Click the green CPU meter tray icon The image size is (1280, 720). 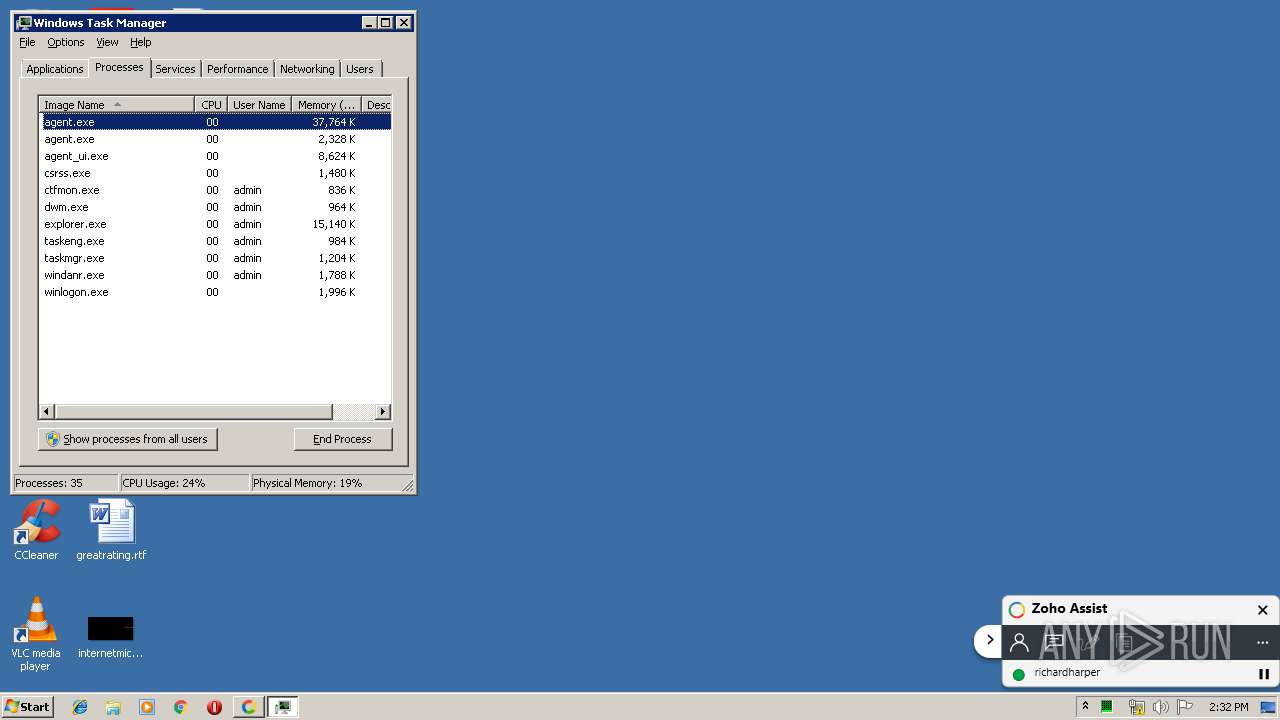[1107, 707]
